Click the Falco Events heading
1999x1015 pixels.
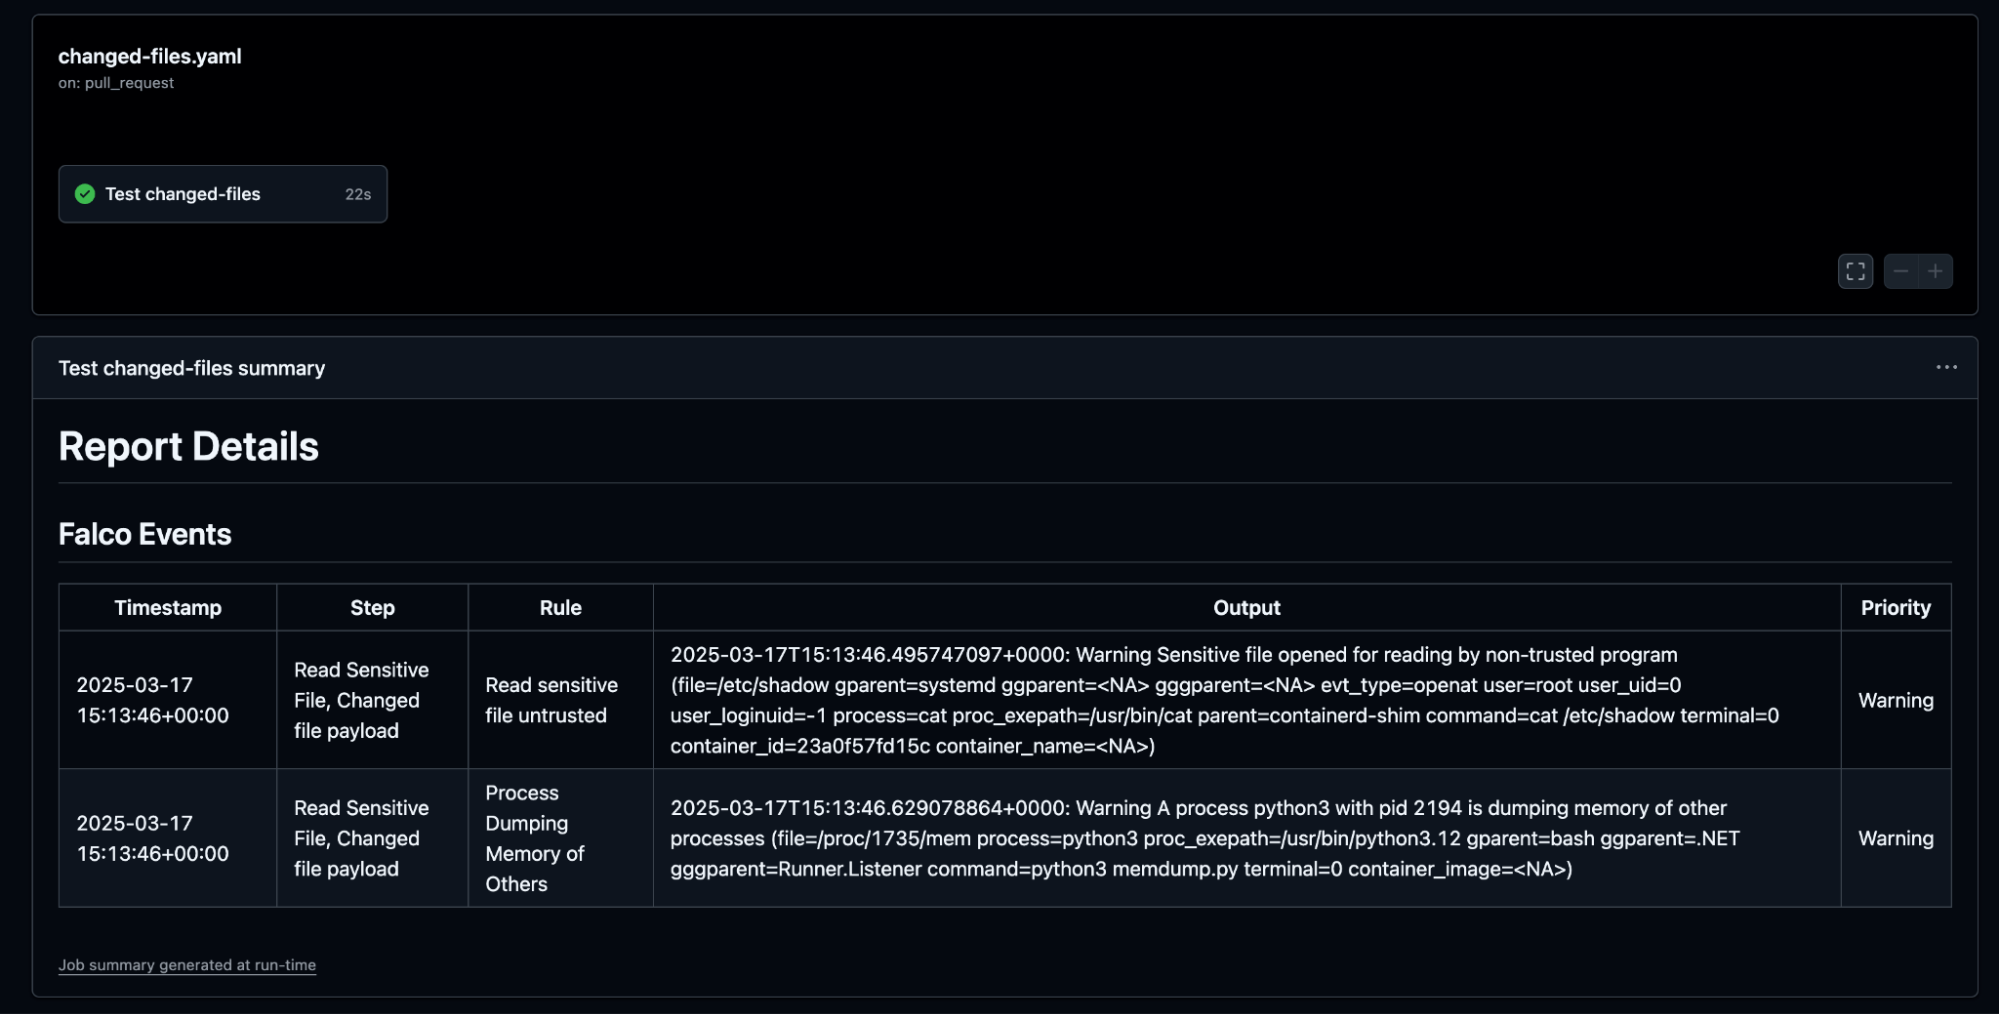click(145, 534)
